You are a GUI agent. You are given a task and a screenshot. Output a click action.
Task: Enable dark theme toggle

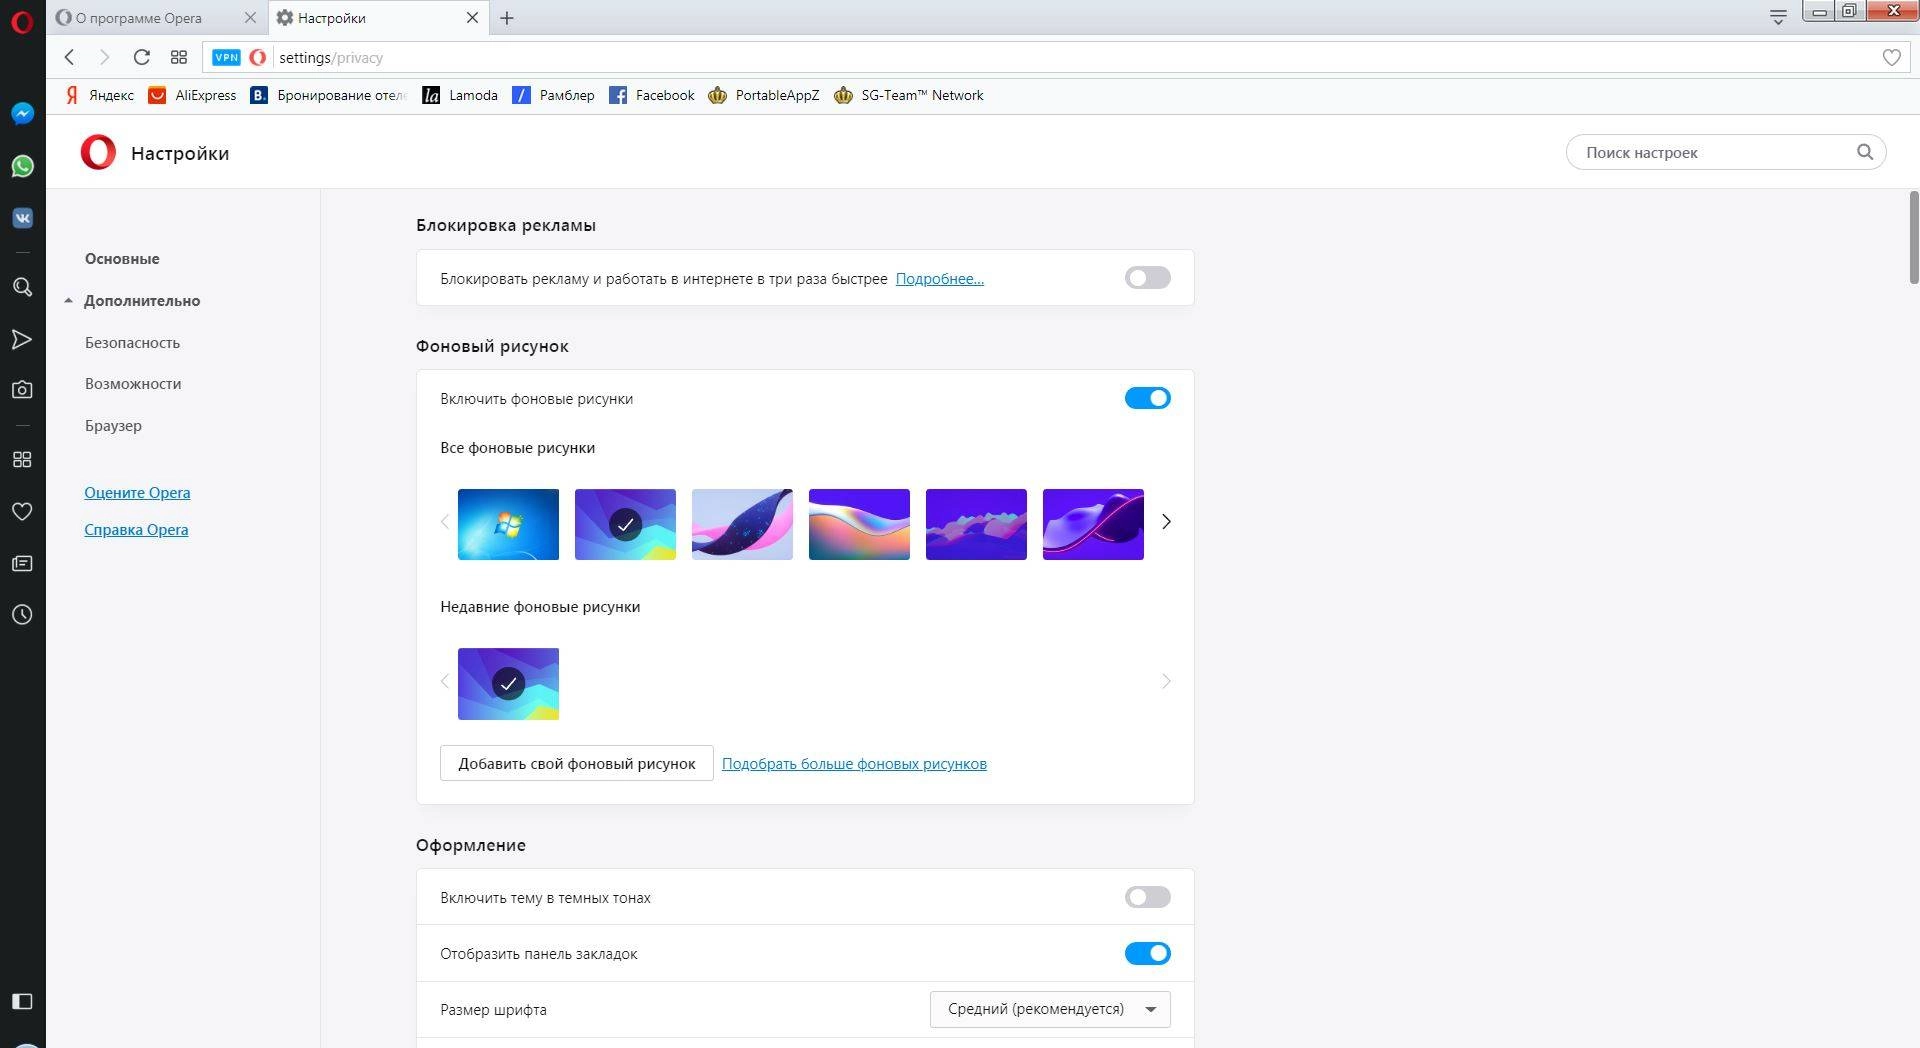[x=1147, y=897]
